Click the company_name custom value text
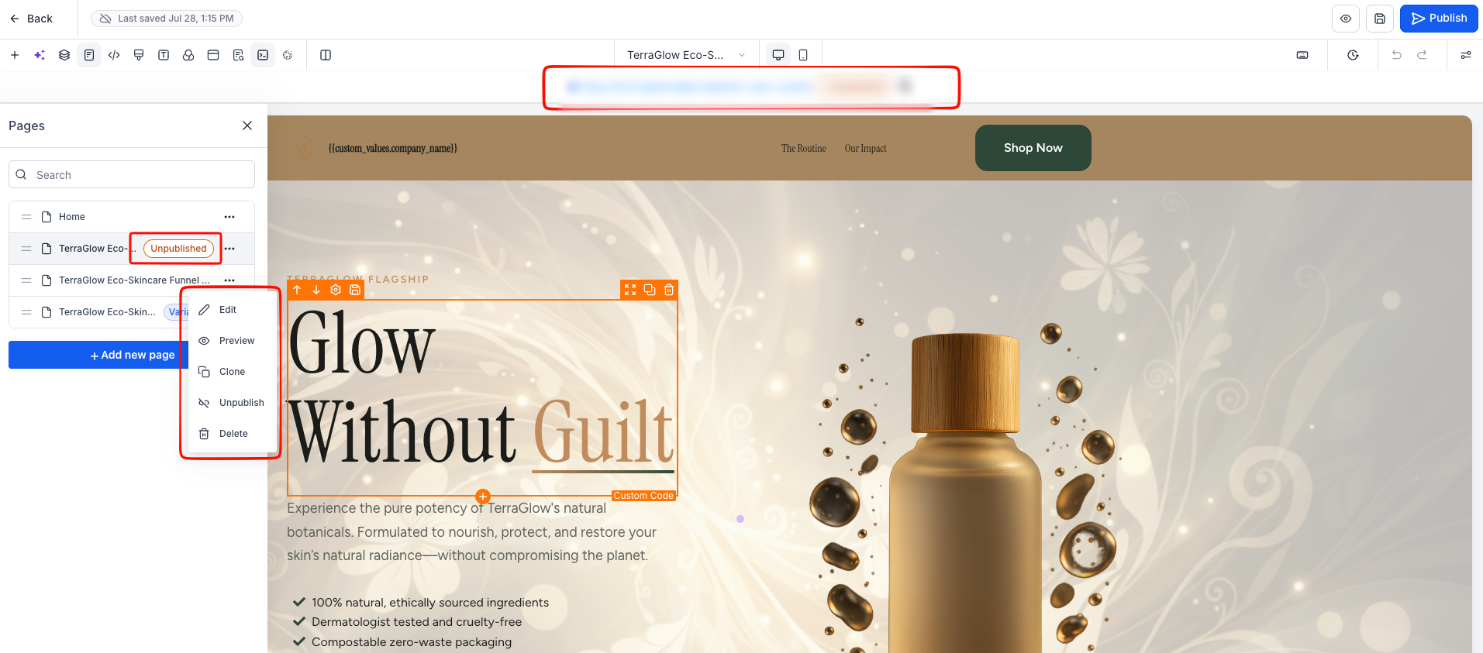This screenshot has height=653, width=1483. pyautogui.click(x=393, y=148)
